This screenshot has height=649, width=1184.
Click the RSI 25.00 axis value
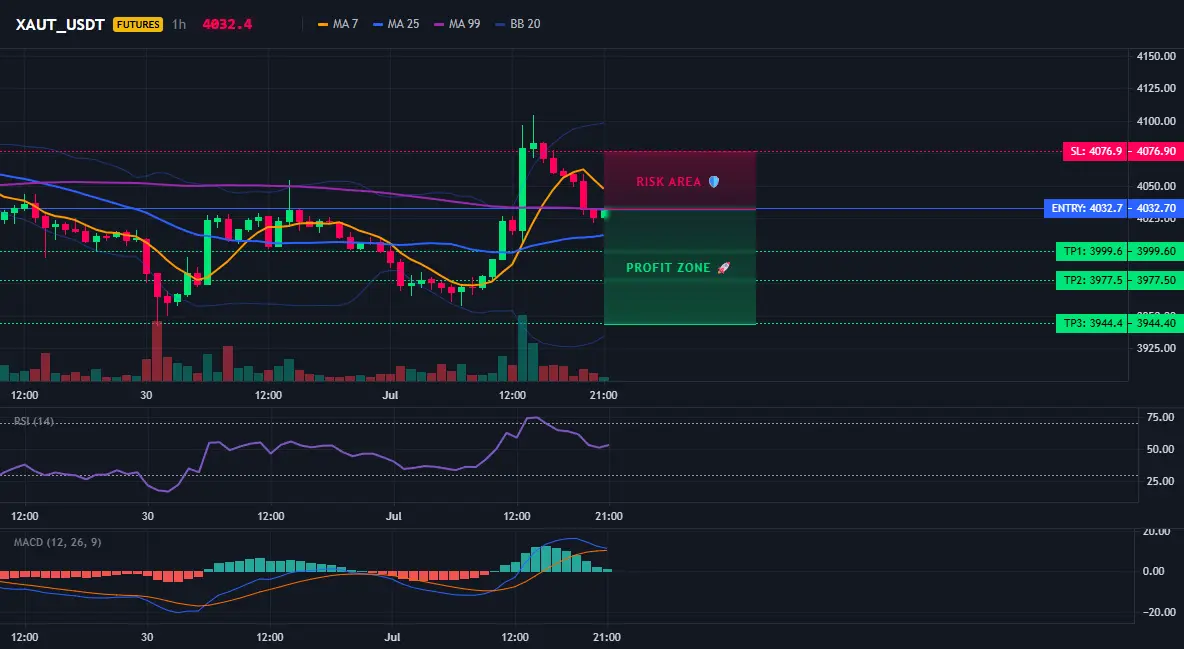coord(1160,481)
